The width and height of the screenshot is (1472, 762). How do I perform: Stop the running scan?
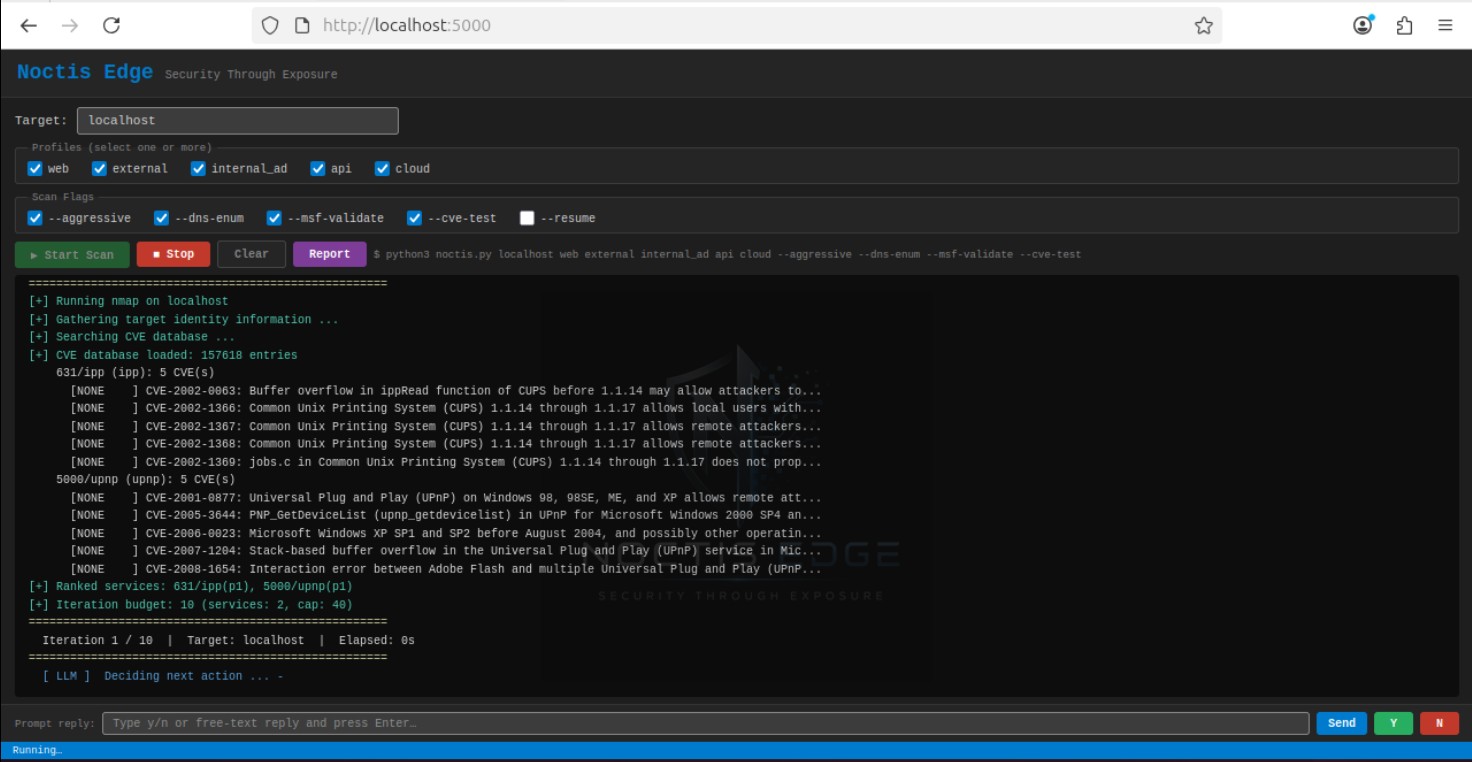pos(173,254)
